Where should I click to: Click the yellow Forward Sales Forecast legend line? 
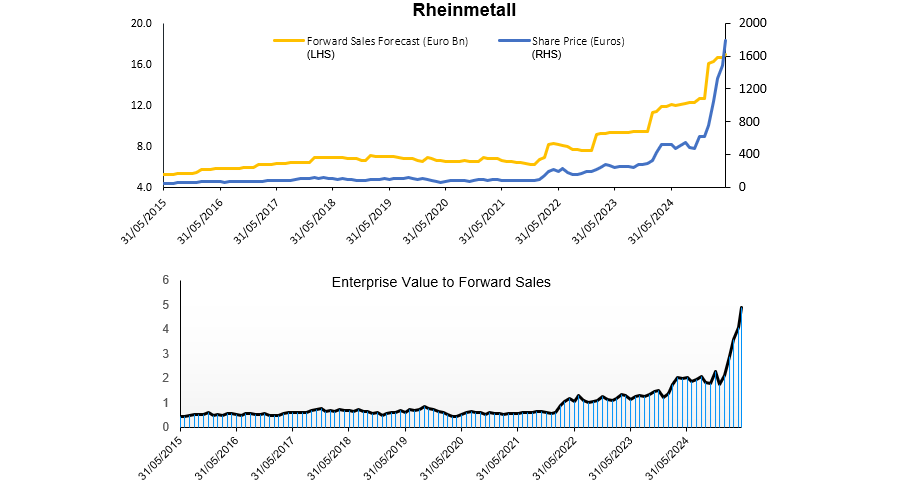click(x=288, y=41)
